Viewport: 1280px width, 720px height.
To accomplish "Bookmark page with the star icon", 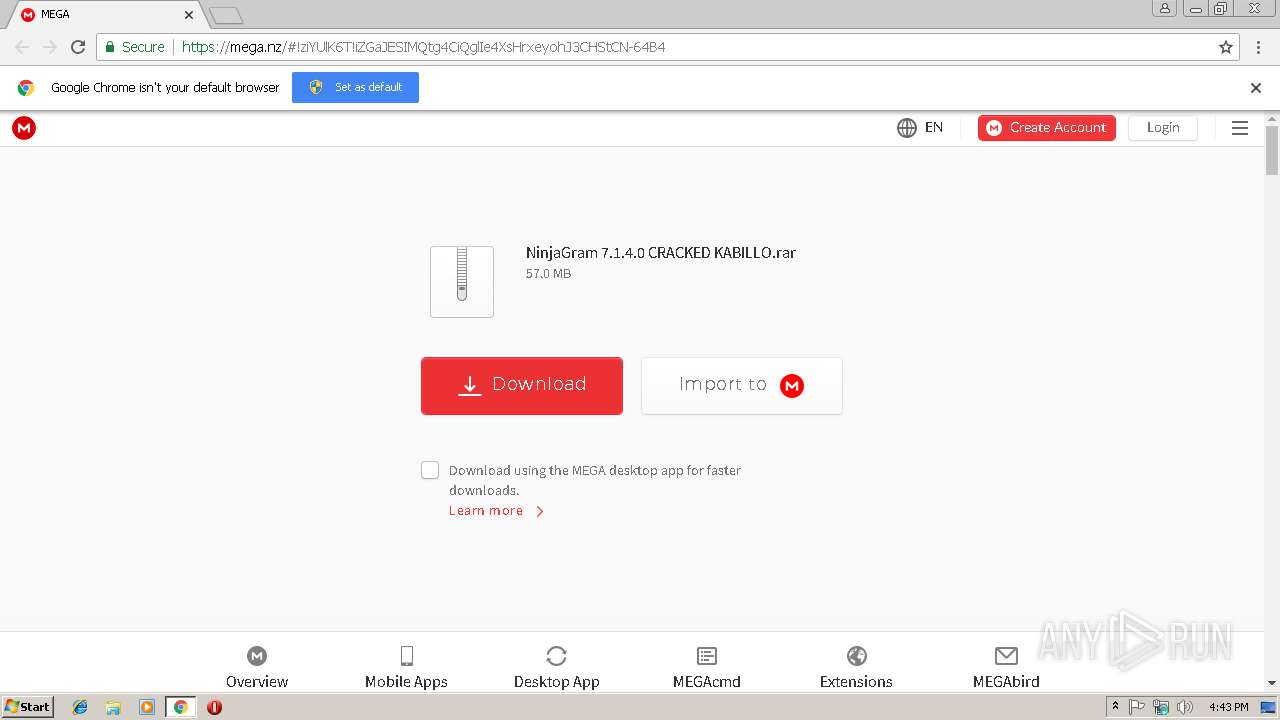I will 1226,47.
